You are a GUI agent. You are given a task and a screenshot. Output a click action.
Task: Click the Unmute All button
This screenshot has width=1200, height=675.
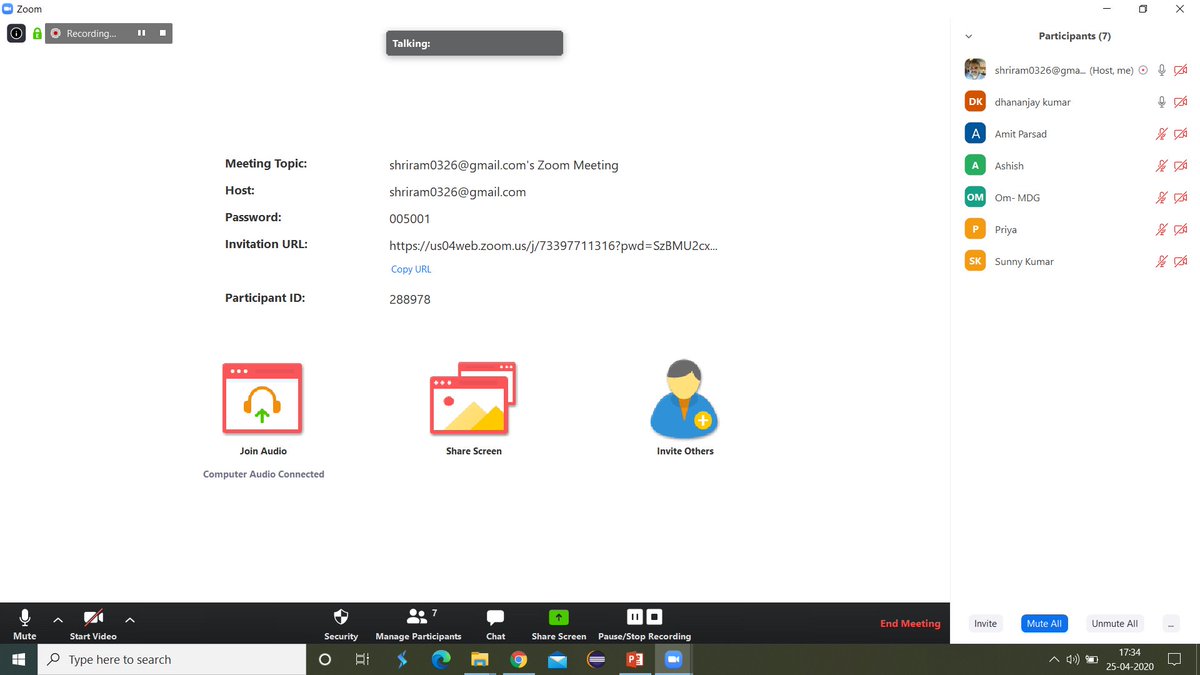coord(1114,623)
